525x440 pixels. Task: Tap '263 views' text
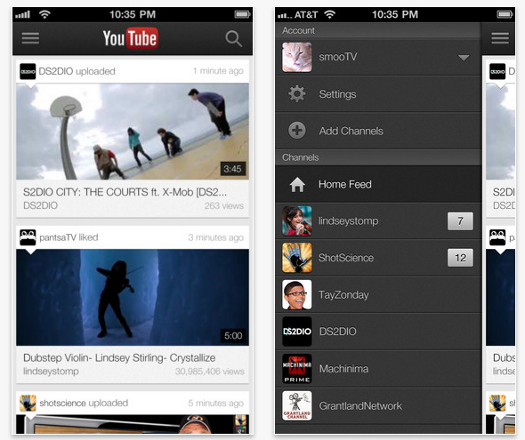tap(224, 206)
